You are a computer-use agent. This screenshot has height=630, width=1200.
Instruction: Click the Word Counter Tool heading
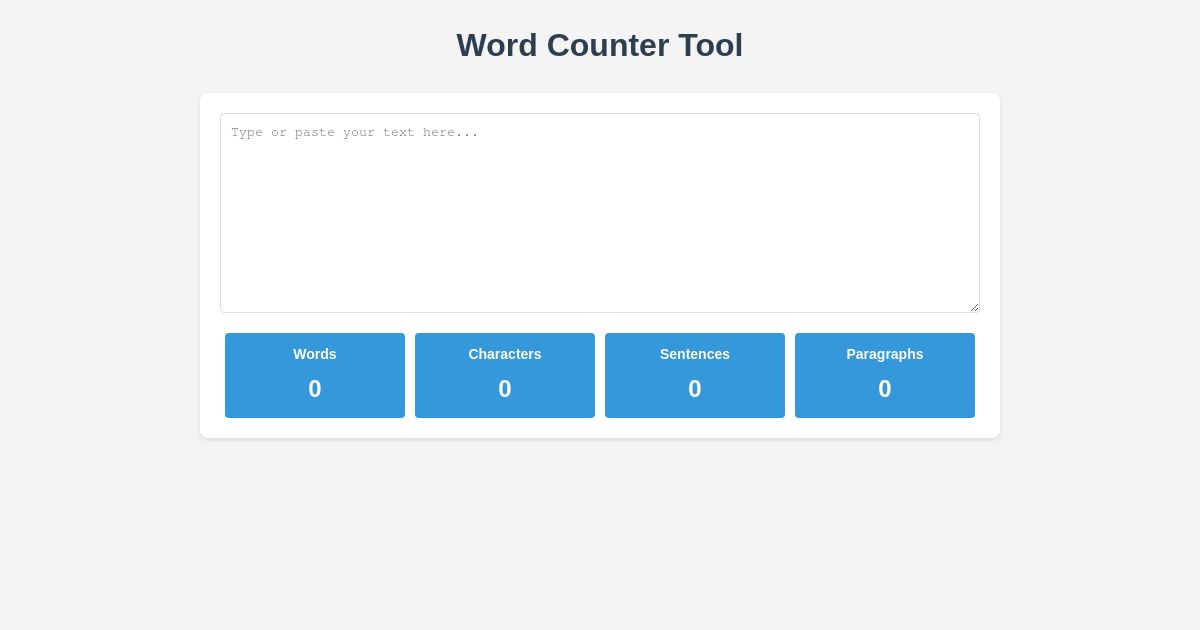coord(600,45)
